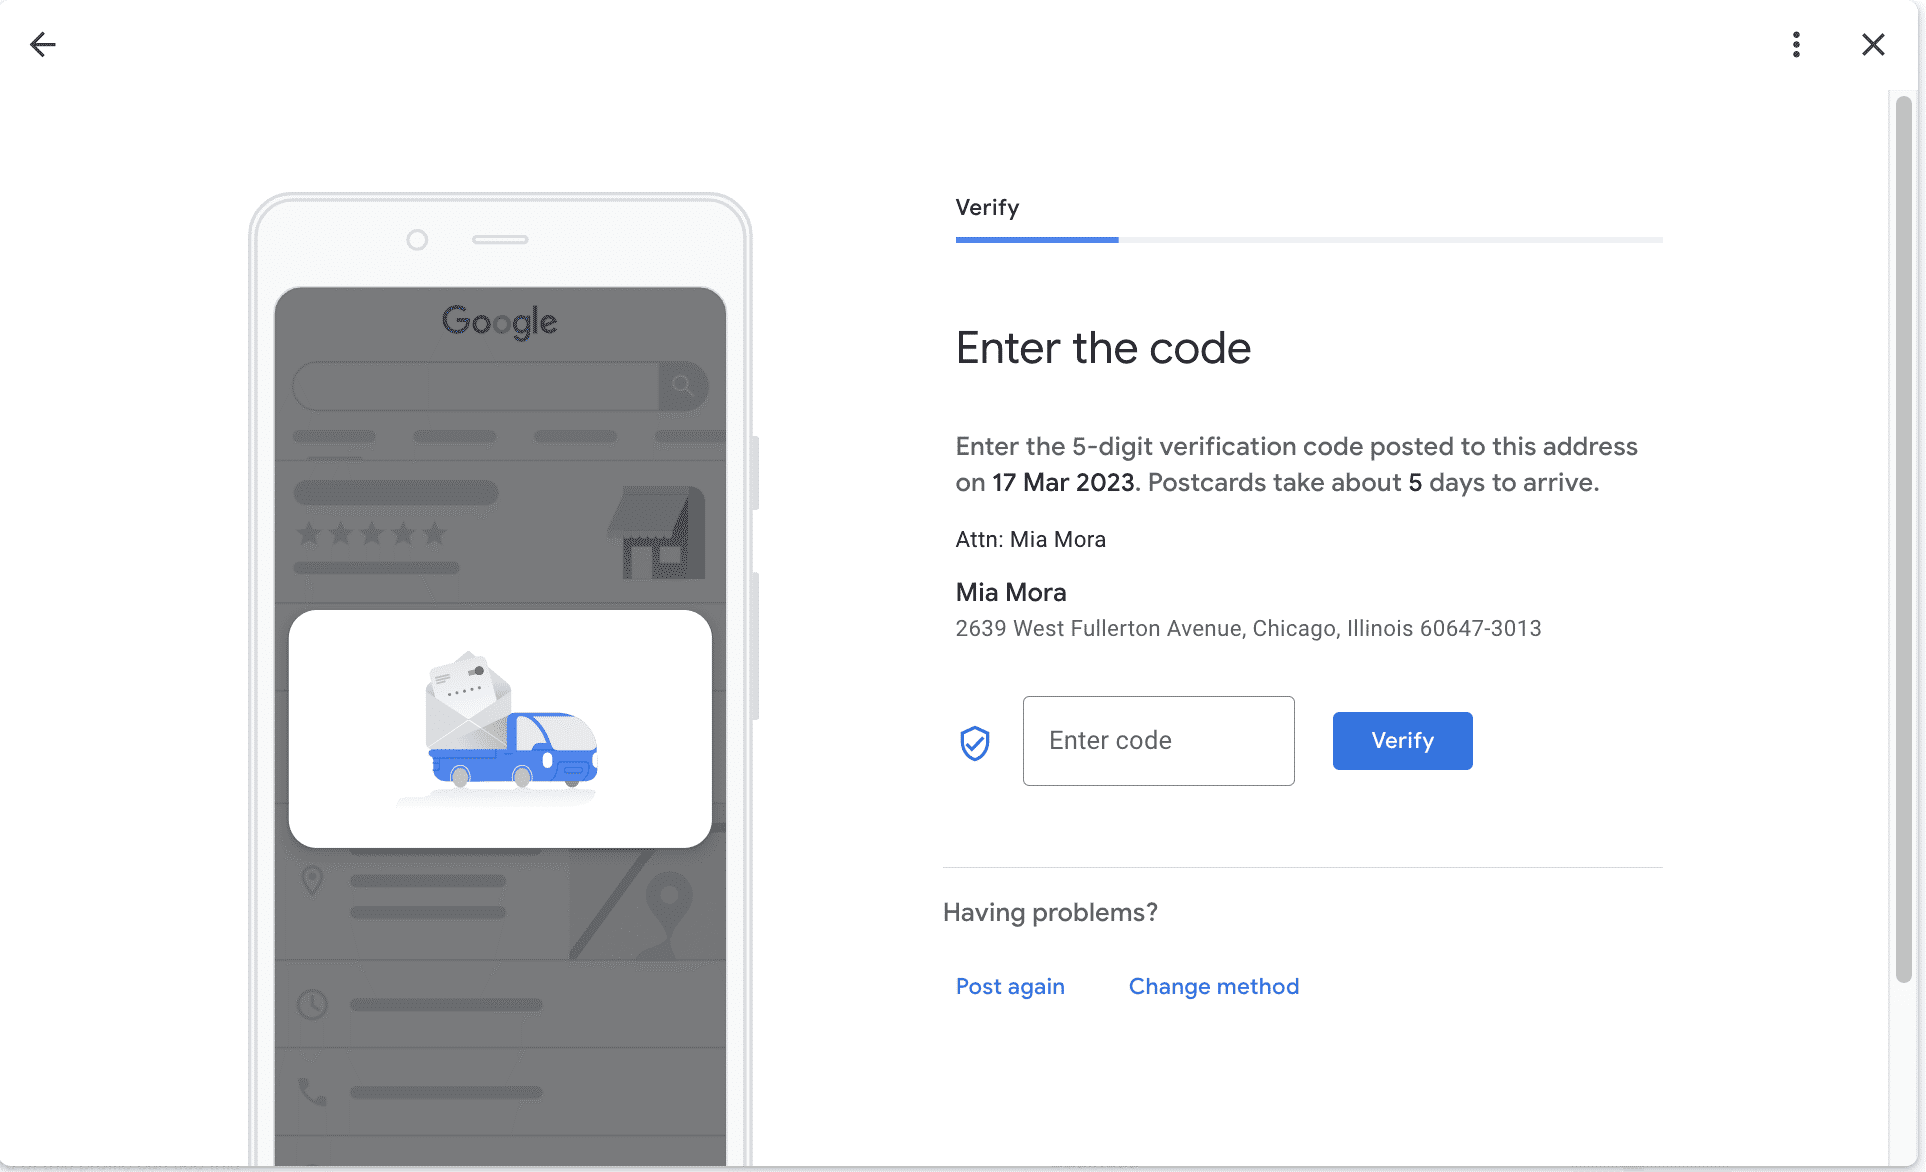Click the three-dot overflow menu icon
Viewport: 1926px width, 1172px height.
pyautogui.click(x=1797, y=44)
